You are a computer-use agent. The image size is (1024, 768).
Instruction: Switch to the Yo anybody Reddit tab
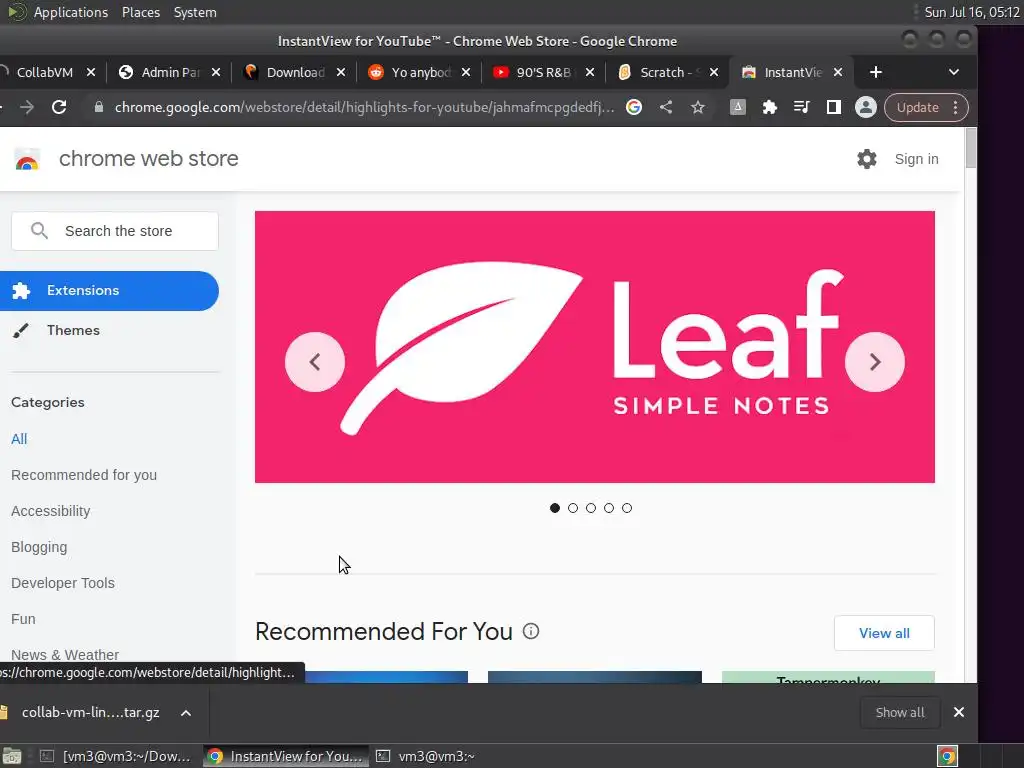click(x=419, y=72)
